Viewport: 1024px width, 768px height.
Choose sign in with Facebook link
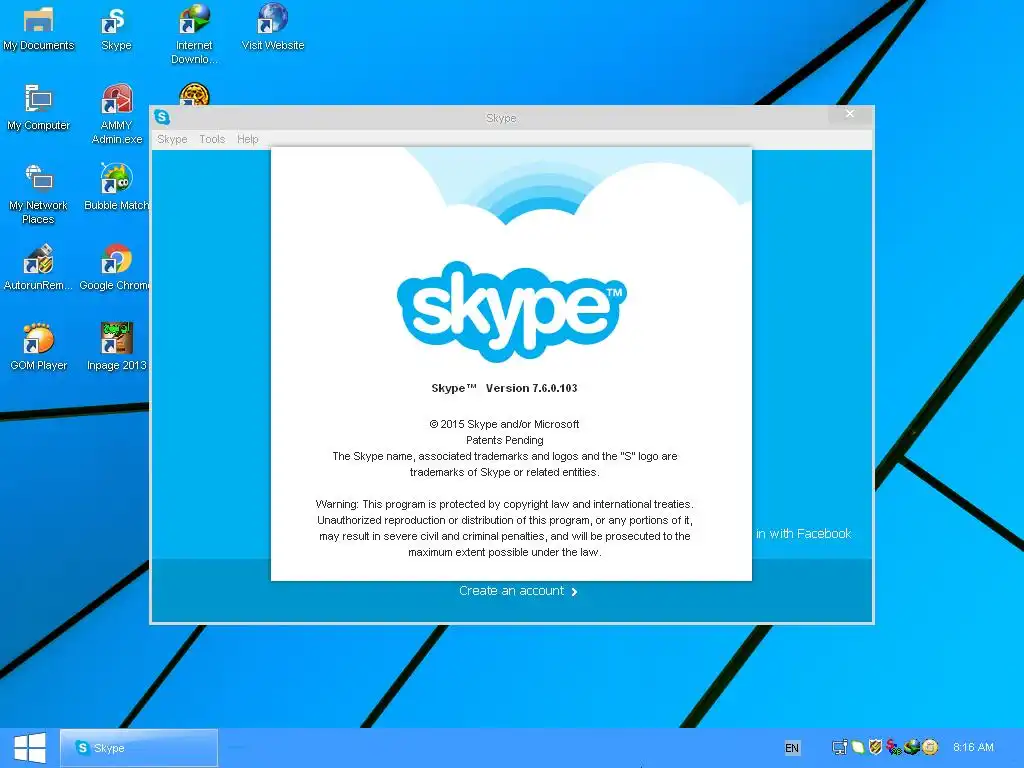coord(804,534)
